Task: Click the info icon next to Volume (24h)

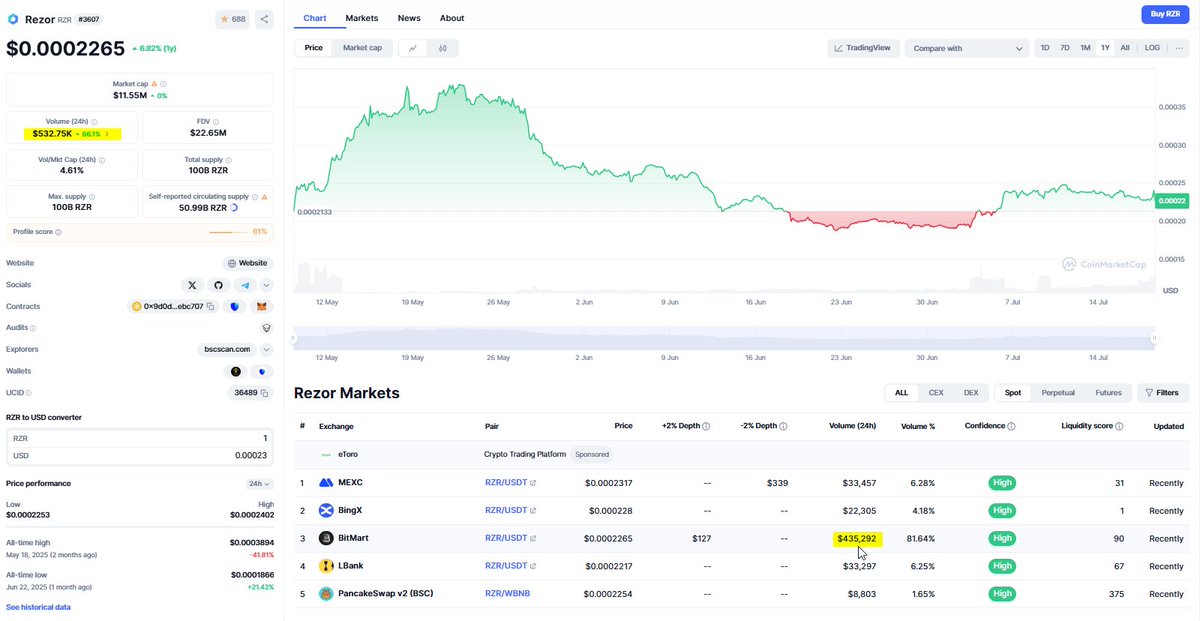Action: [x=94, y=121]
